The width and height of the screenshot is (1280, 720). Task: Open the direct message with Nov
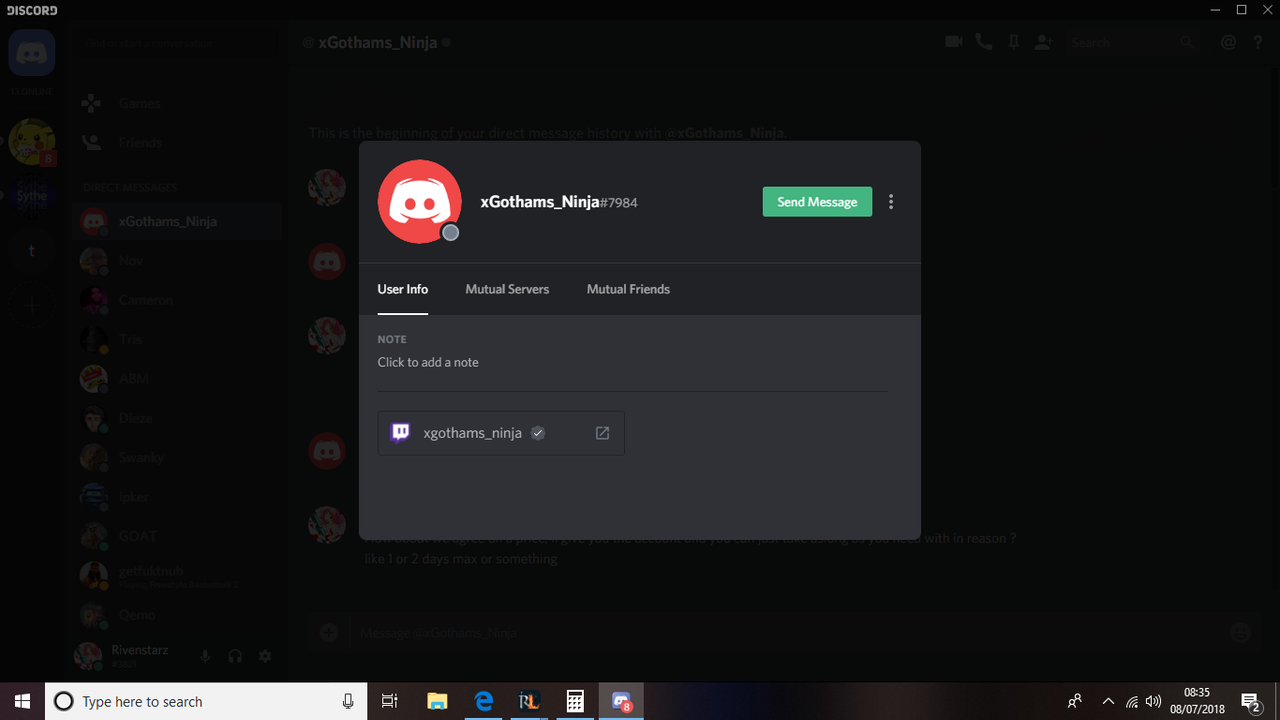click(177, 260)
